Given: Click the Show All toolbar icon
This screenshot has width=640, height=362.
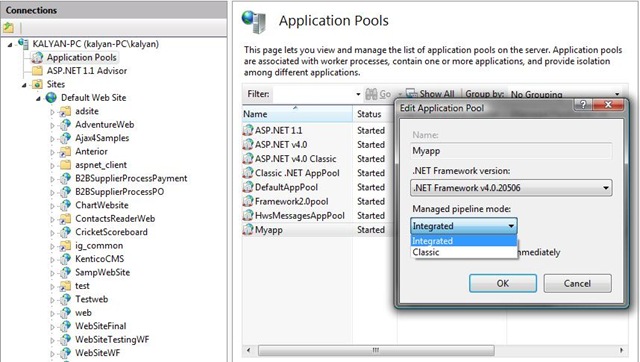Looking at the screenshot, I should click(411, 94).
